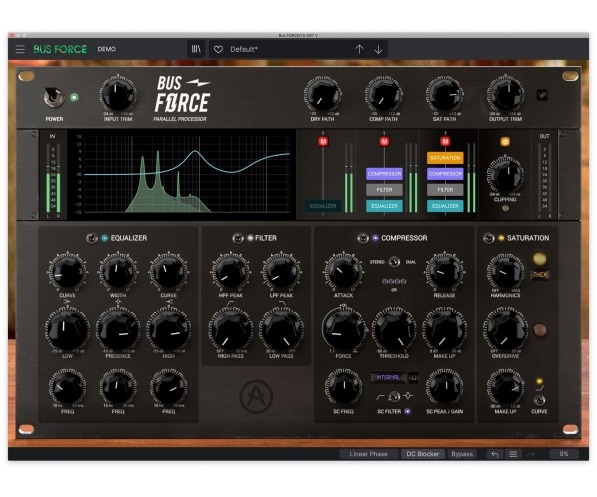Screen dimensions: 597x497
Task: Mute the Dry Path channel
Action: tap(323, 142)
